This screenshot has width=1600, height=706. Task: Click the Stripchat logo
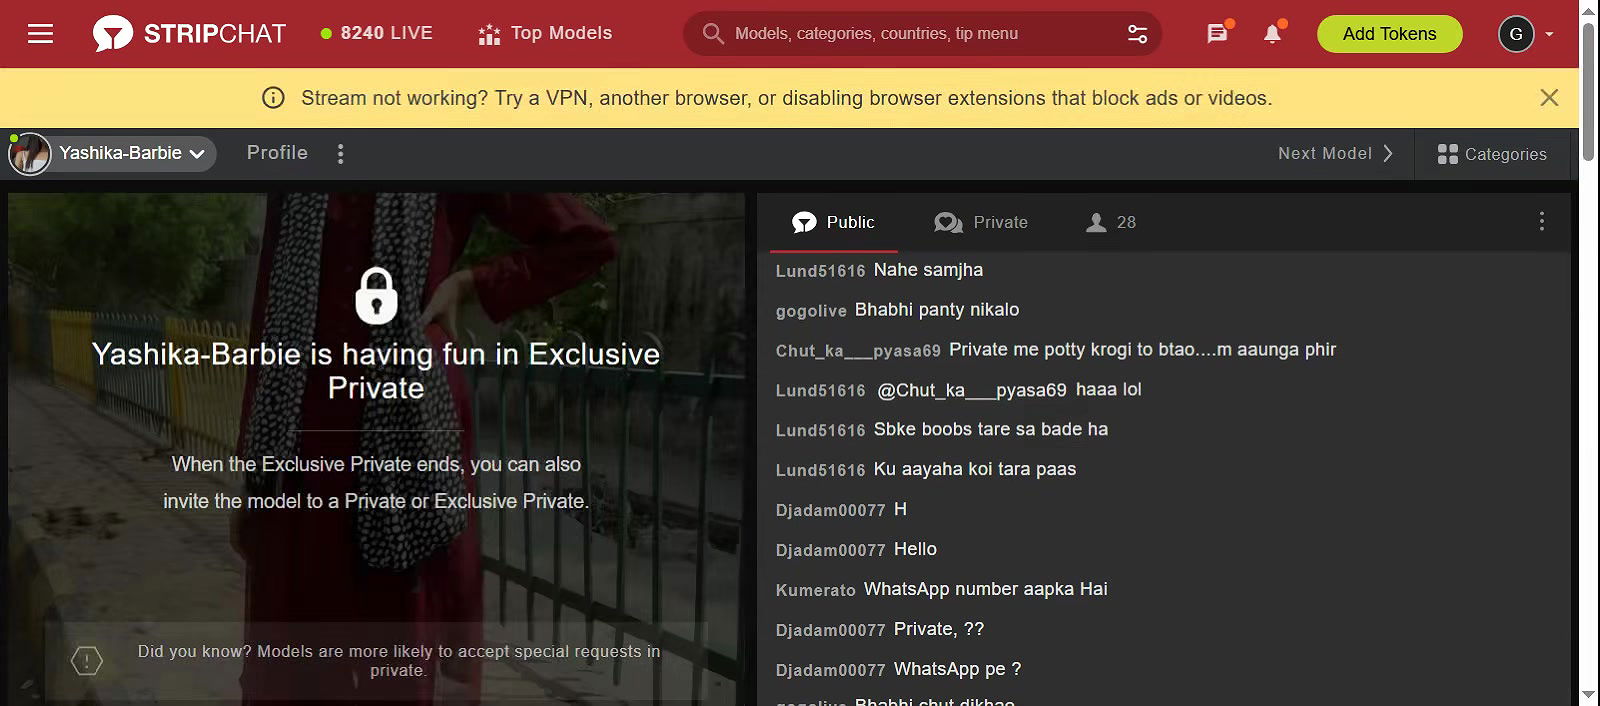pos(190,34)
